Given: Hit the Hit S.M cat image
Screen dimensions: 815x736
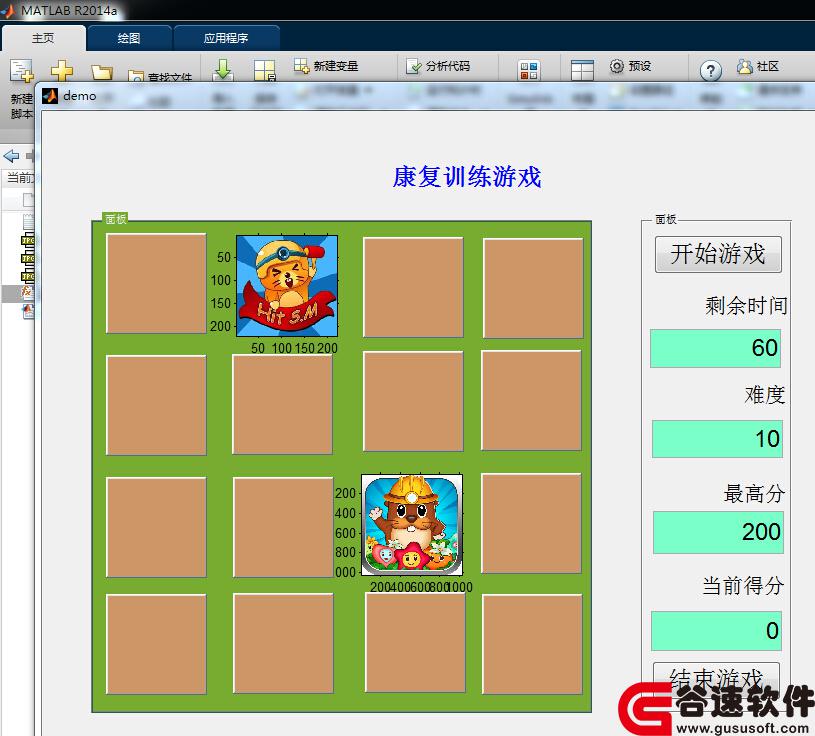Looking at the screenshot, I should coord(287,286).
